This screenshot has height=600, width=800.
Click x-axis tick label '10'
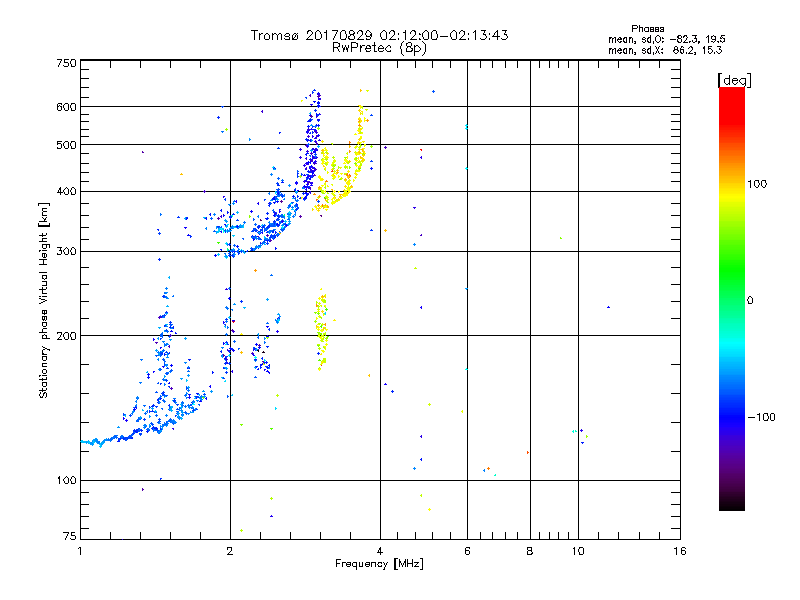578,551
